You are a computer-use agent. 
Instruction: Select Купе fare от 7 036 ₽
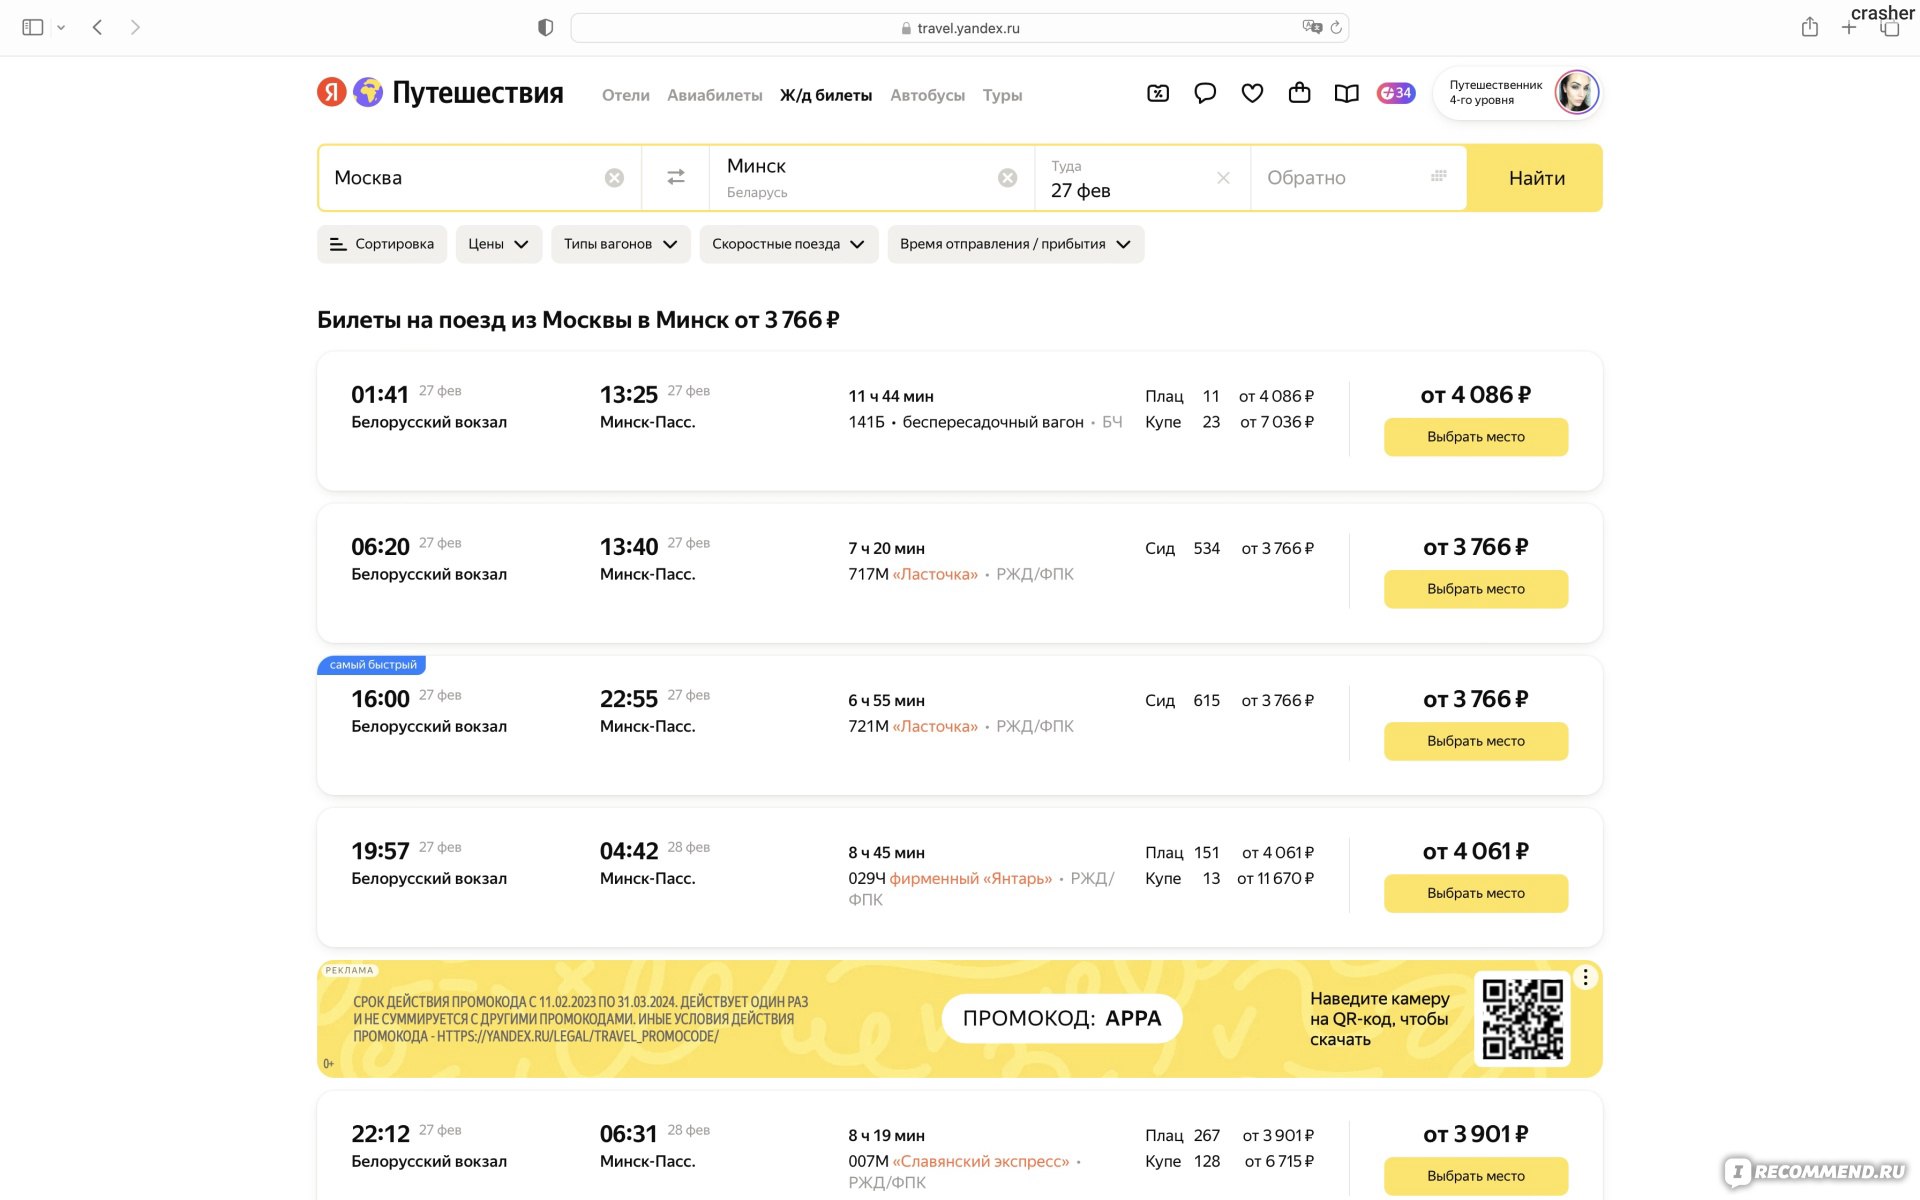pos(1230,422)
